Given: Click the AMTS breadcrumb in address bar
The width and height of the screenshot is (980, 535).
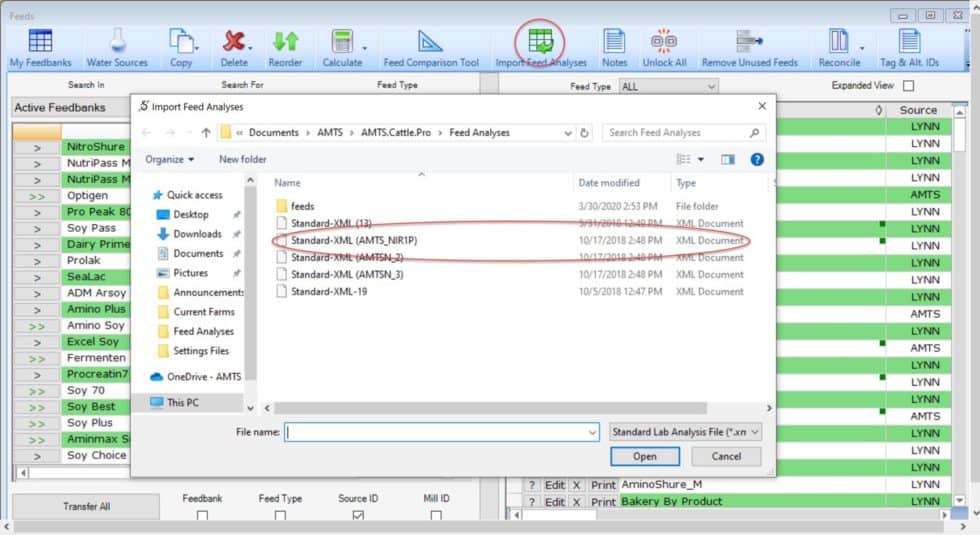Looking at the screenshot, I should tap(329, 132).
